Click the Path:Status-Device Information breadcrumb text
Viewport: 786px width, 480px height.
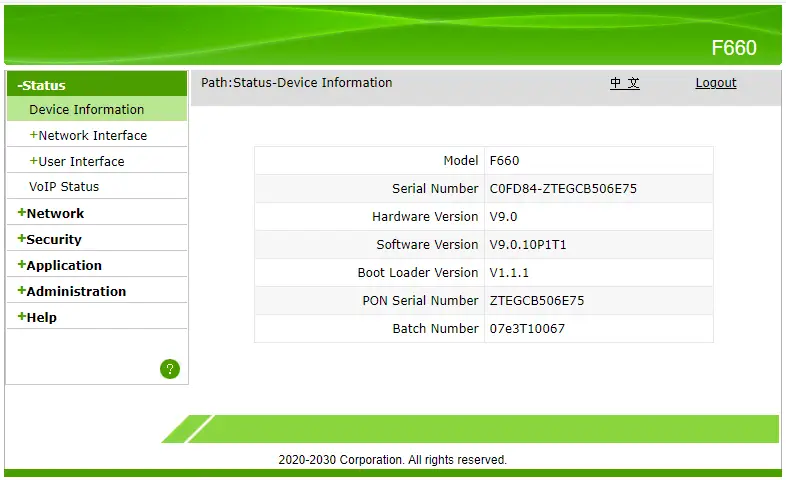tap(297, 83)
